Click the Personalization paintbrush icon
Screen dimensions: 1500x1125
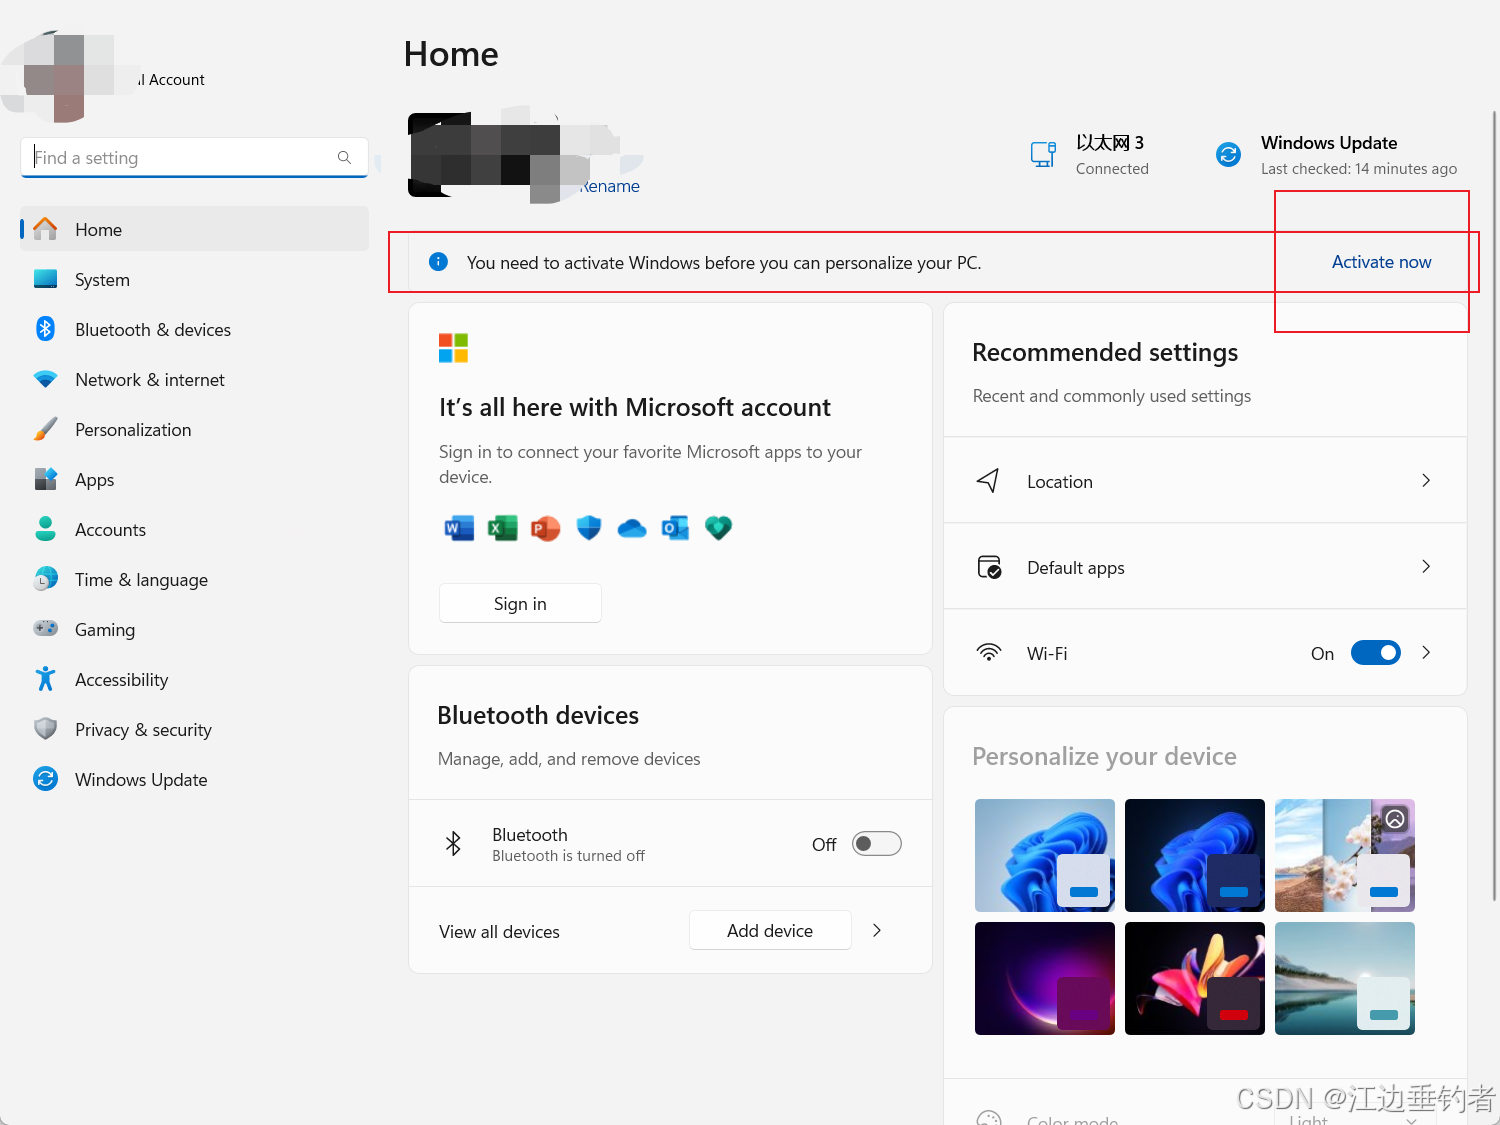coord(45,429)
